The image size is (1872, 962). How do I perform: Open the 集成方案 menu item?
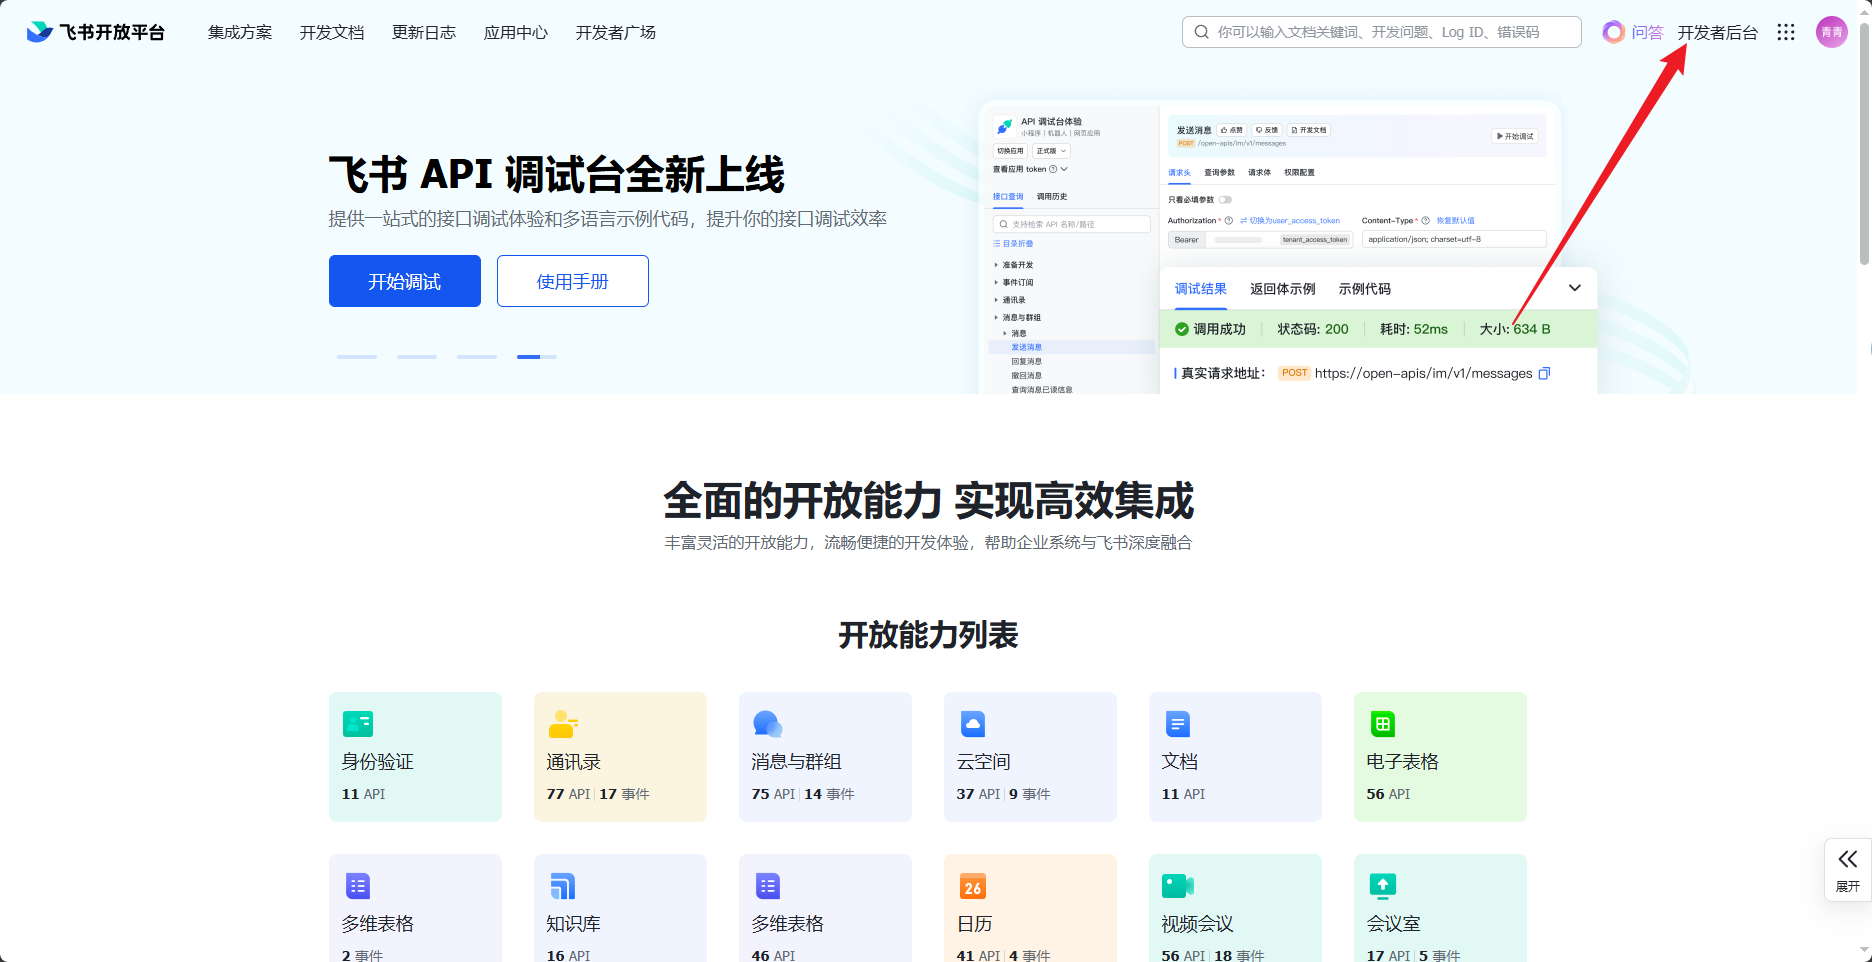[x=240, y=32]
